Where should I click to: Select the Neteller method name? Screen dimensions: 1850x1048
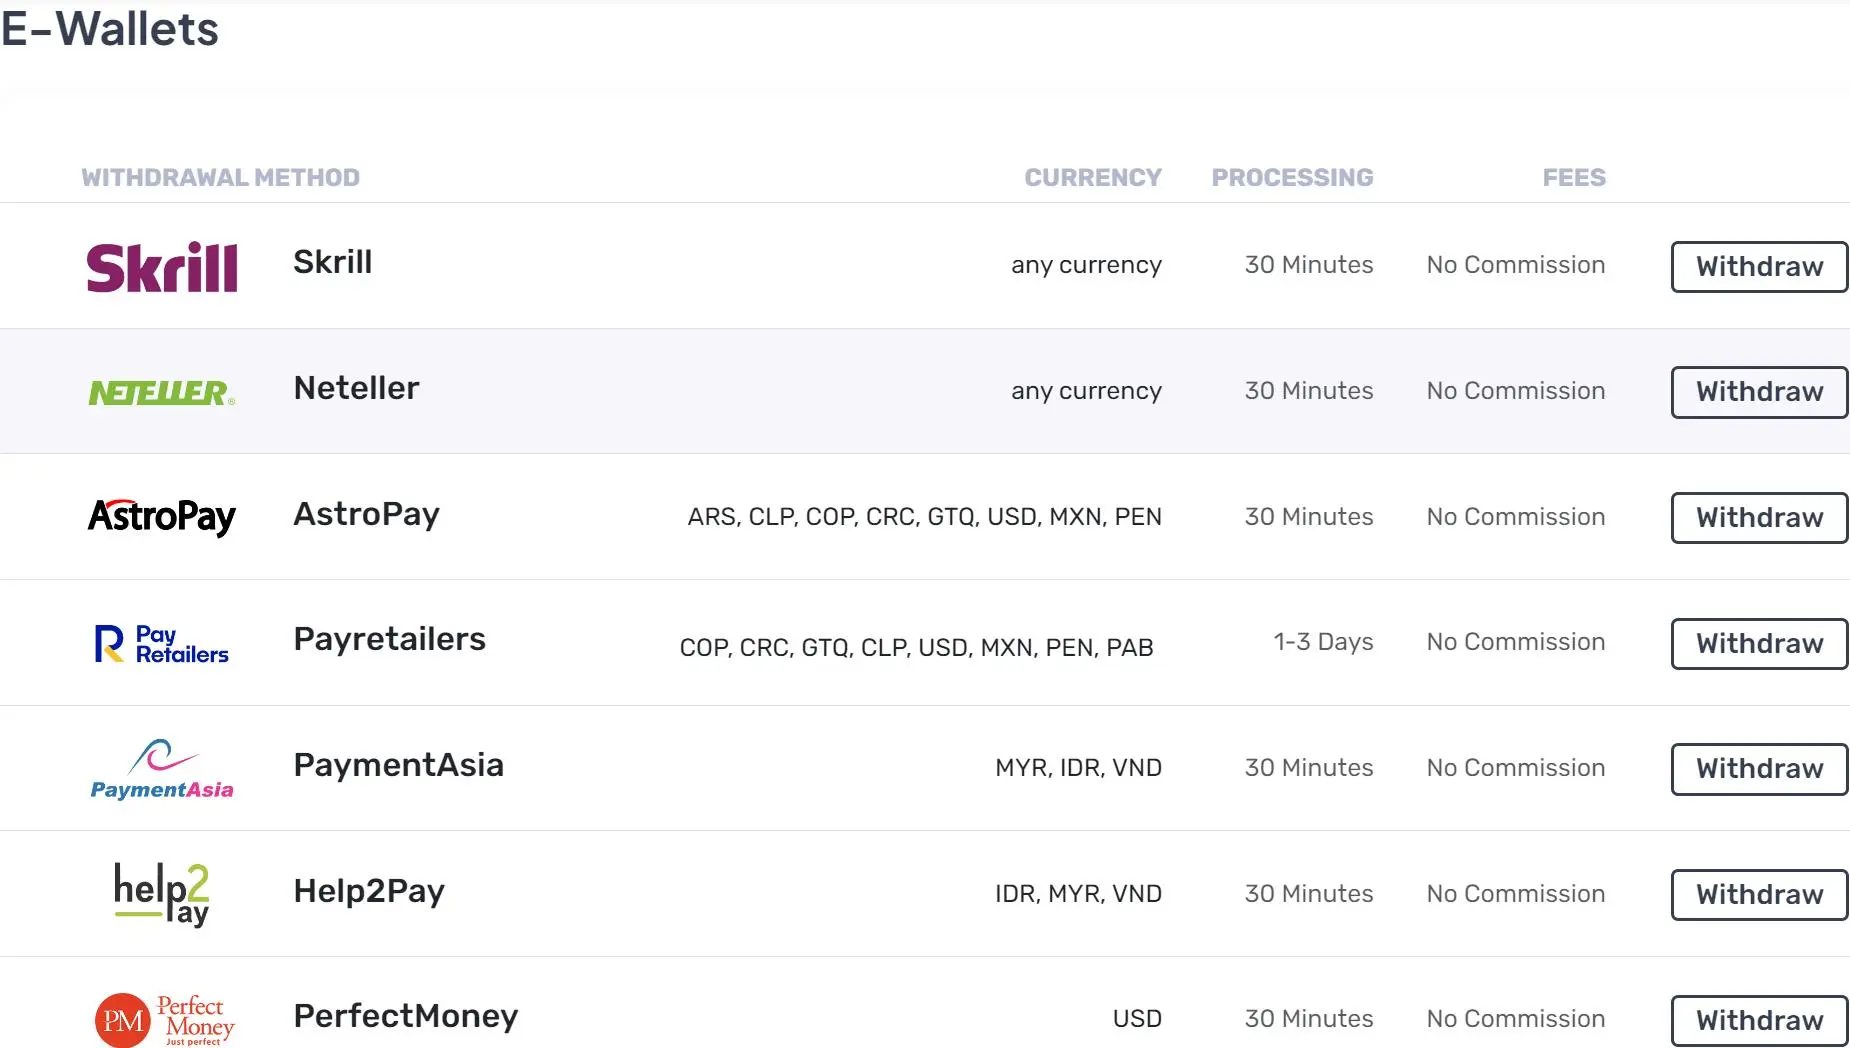tap(357, 388)
